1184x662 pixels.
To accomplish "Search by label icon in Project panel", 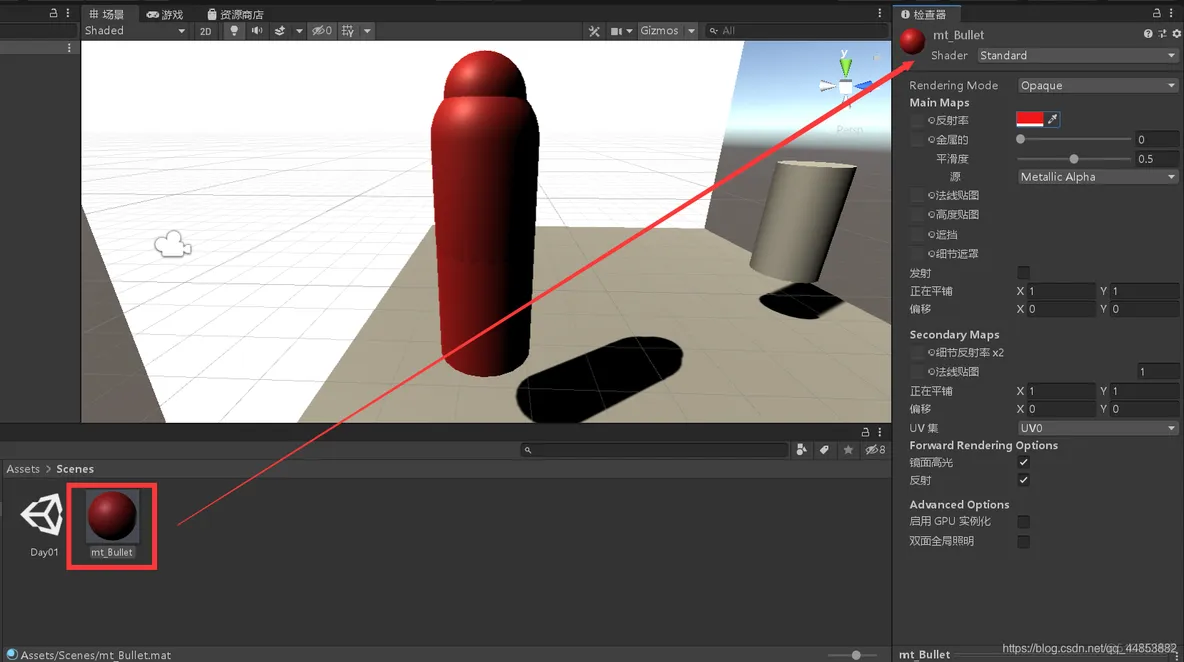I will click(x=825, y=450).
